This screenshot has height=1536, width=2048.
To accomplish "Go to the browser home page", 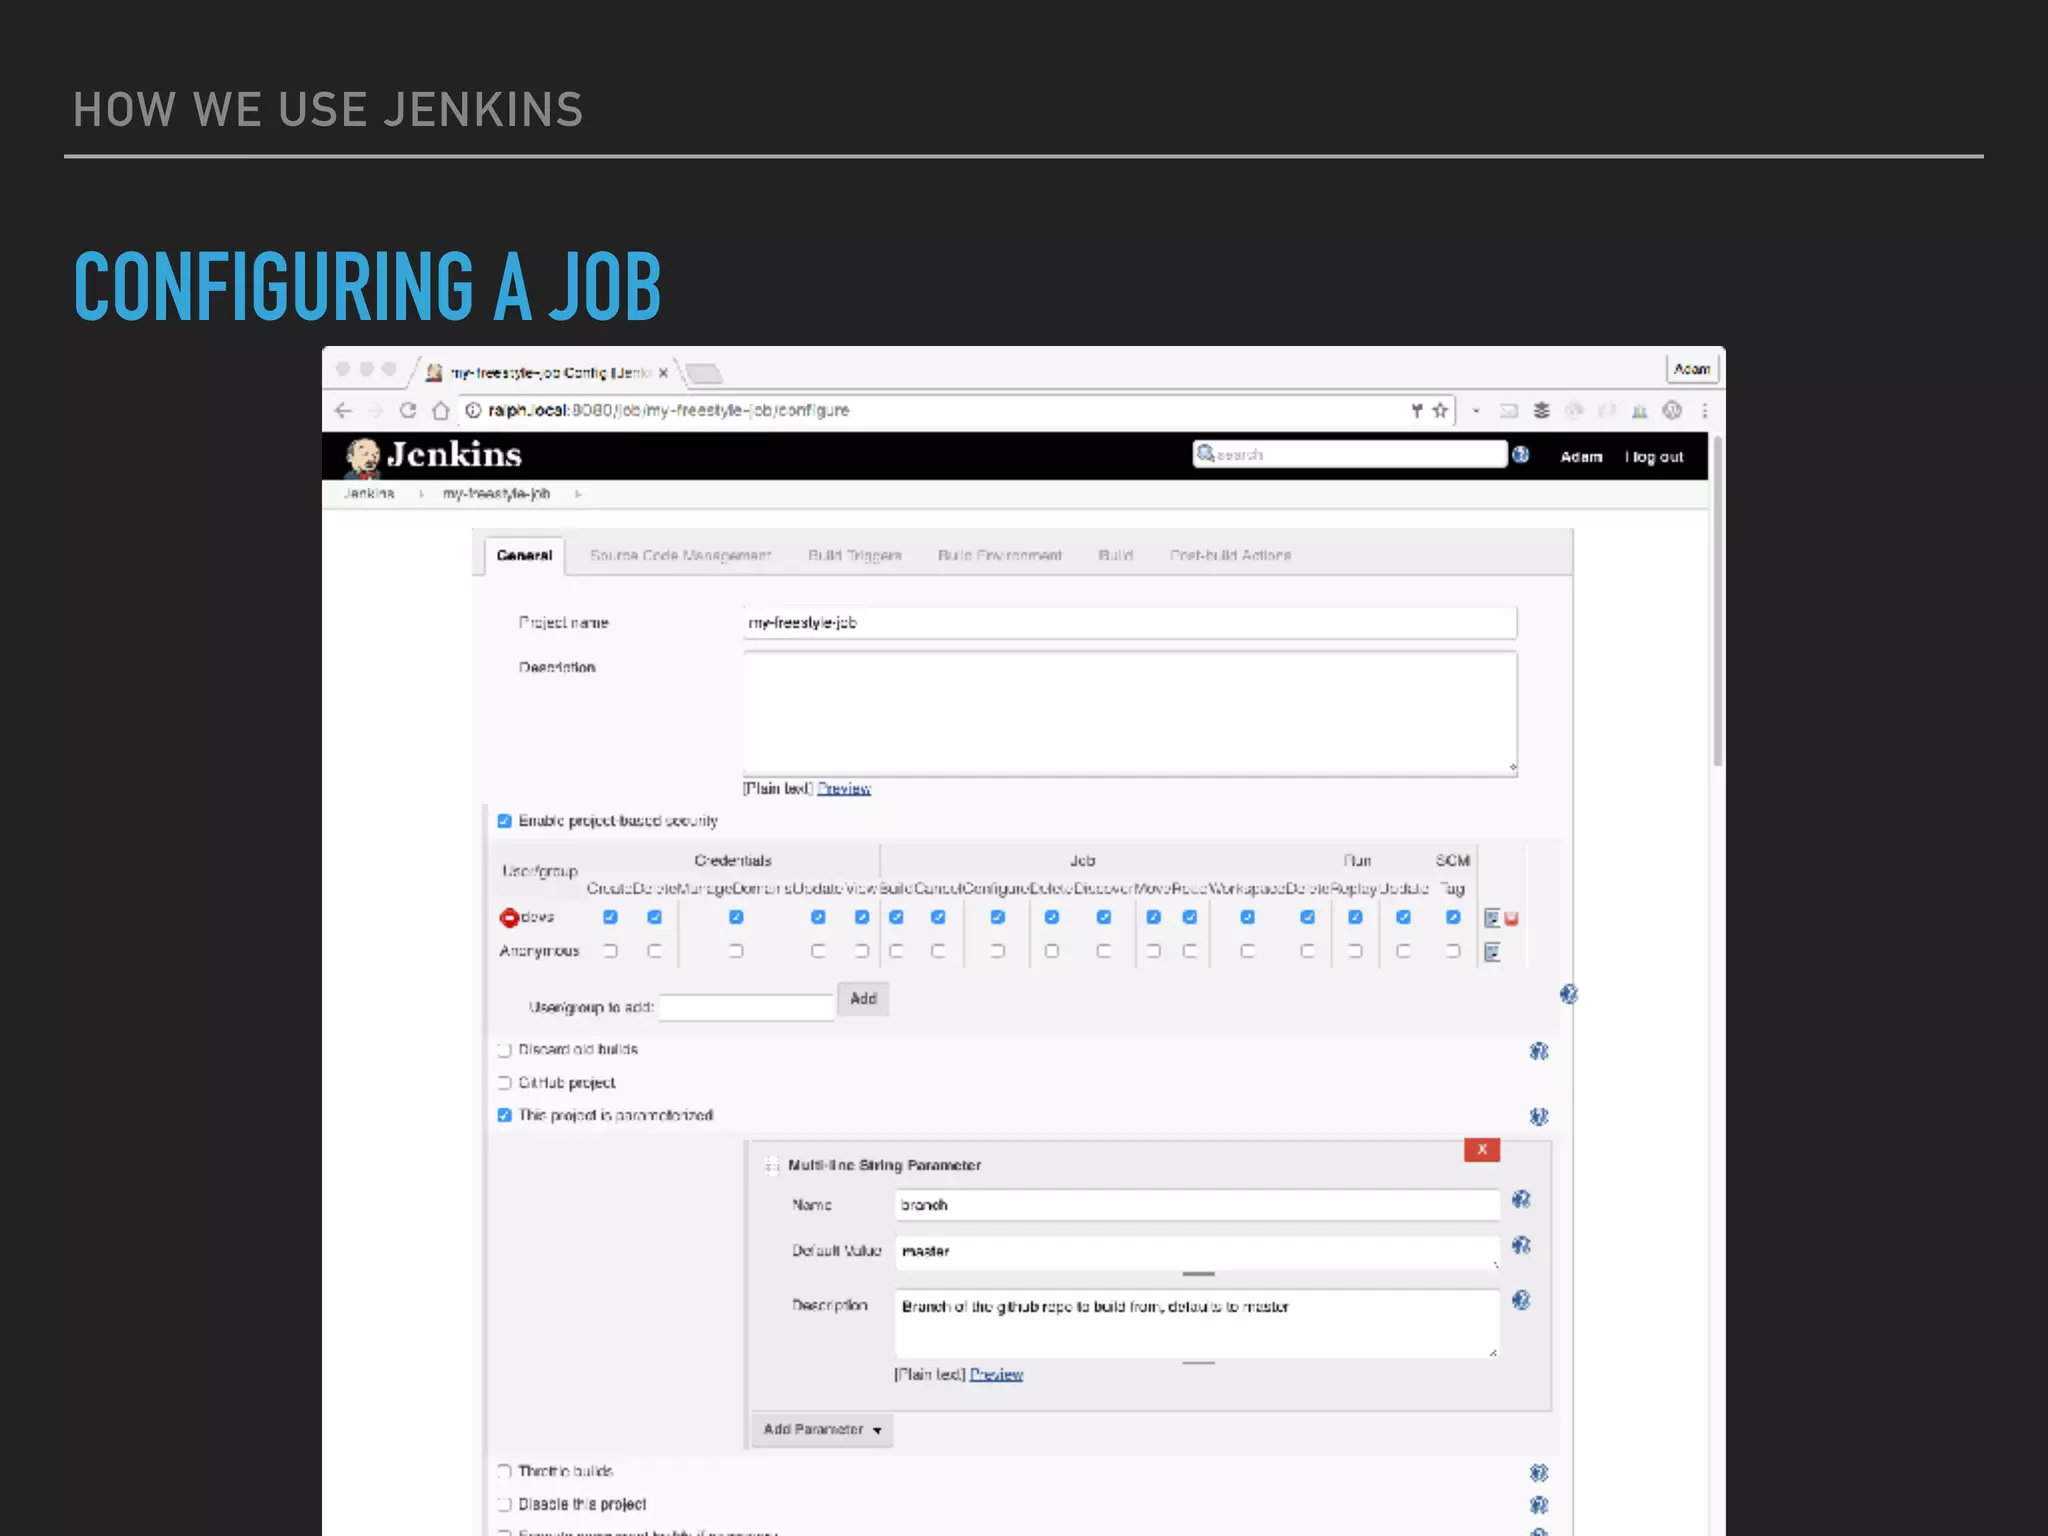I will [440, 410].
